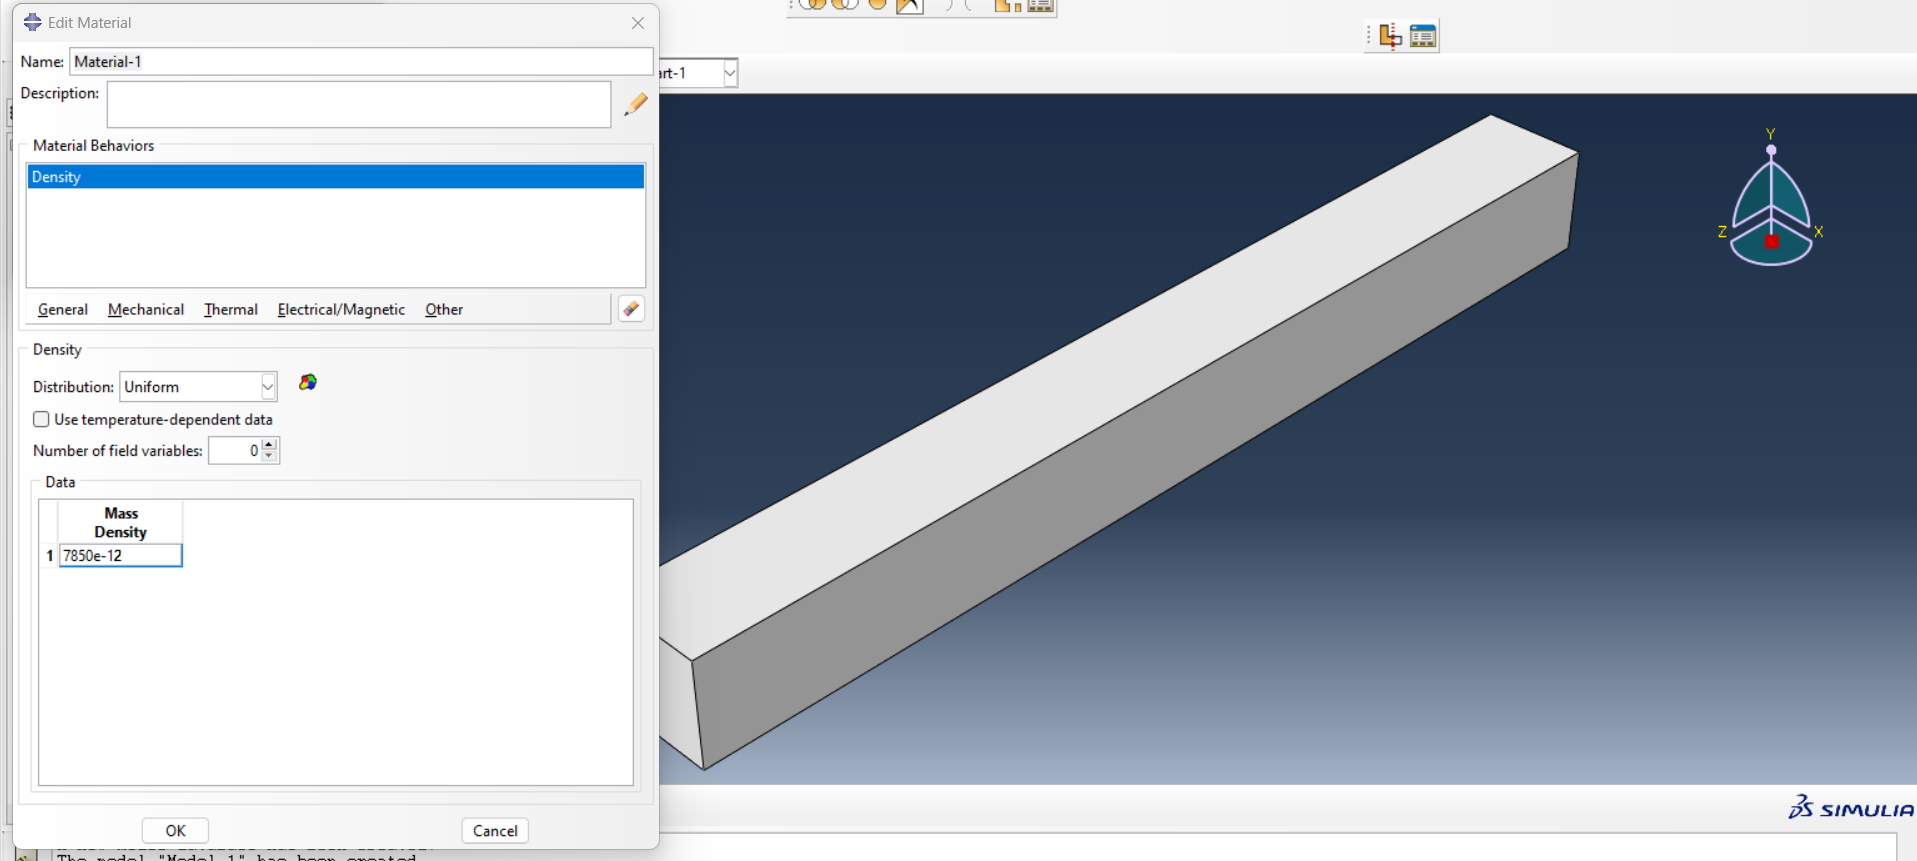Open the General material menu
1917x861 pixels.
pyautogui.click(x=63, y=310)
